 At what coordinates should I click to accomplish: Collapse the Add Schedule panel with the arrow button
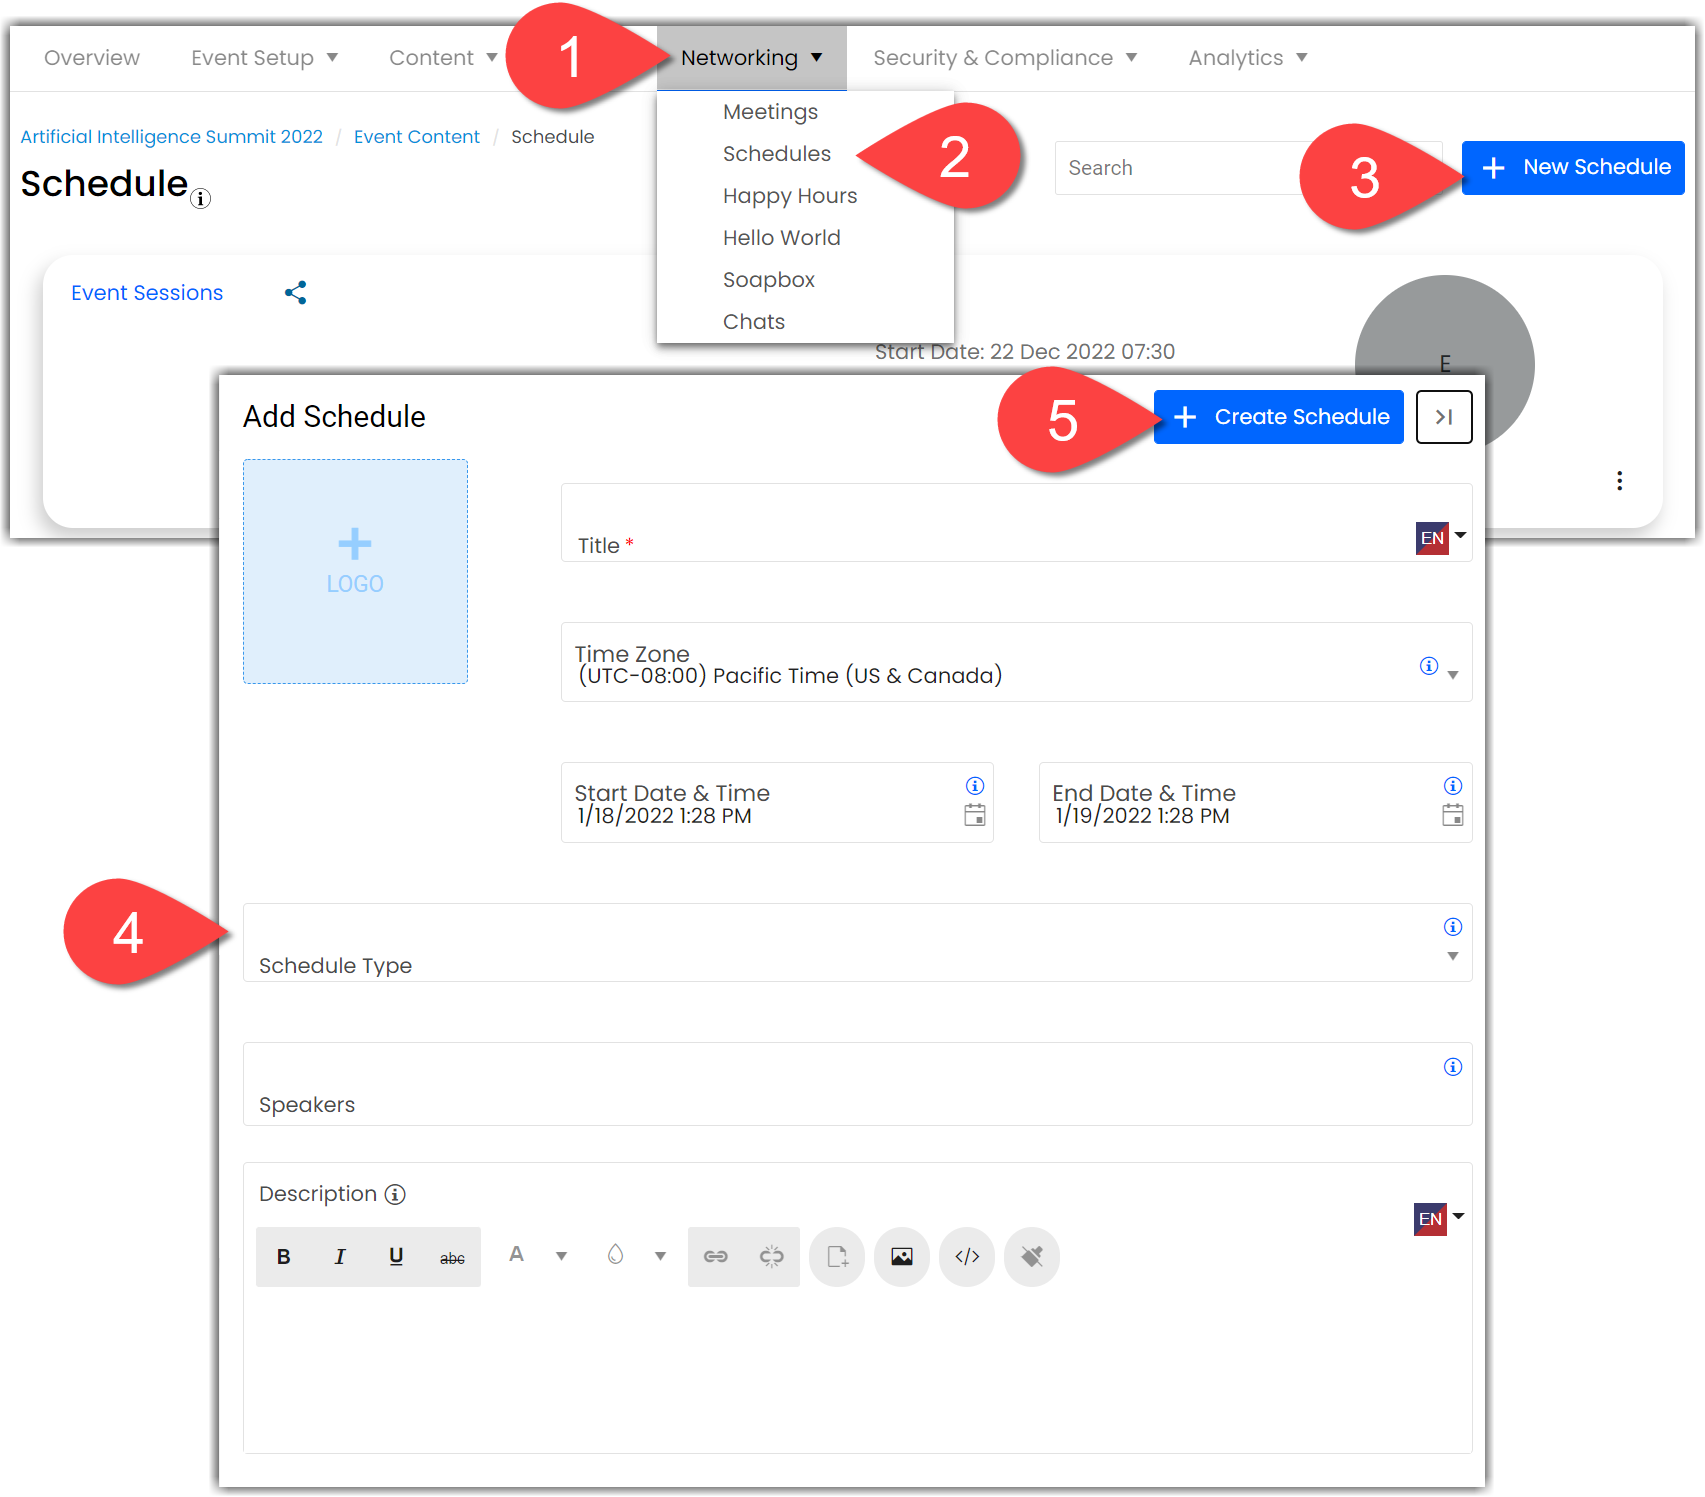point(1444,417)
